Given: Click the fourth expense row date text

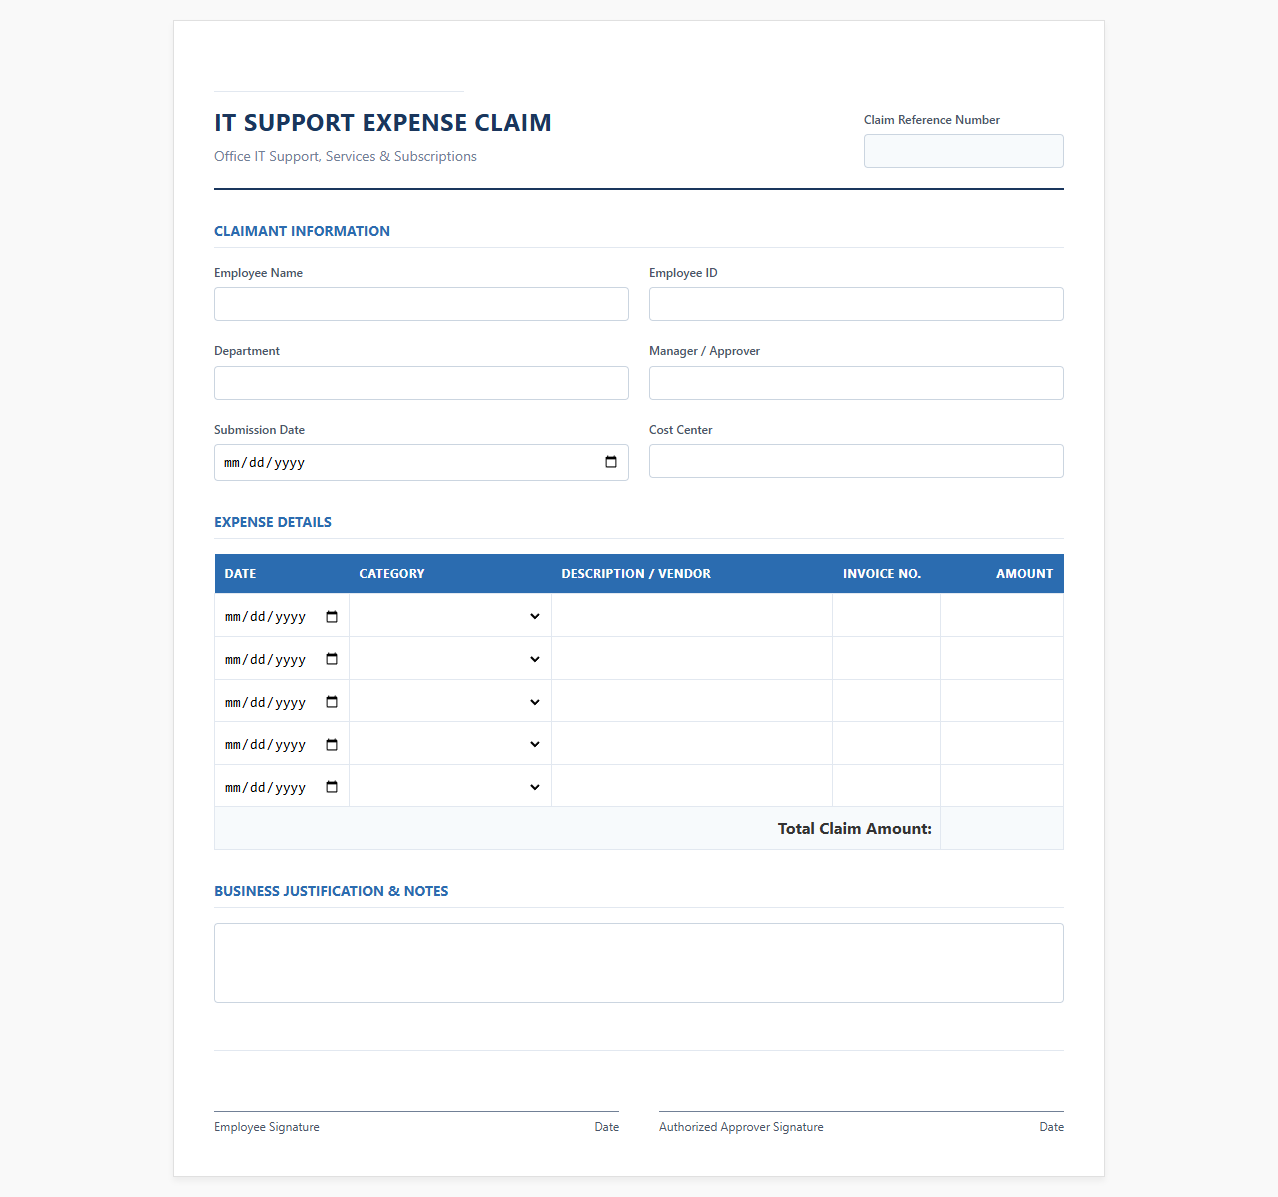Looking at the screenshot, I should click(x=265, y=745).
